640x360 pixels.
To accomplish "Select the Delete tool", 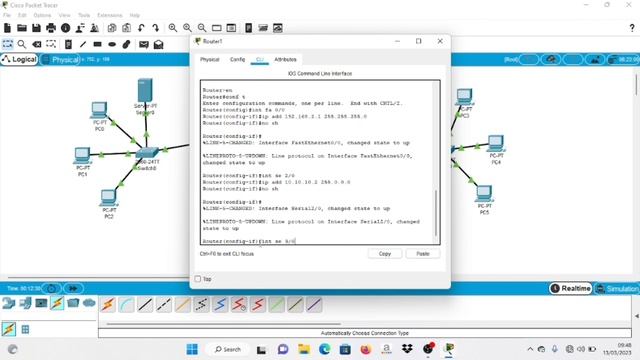I will click(x=36, y=44).
